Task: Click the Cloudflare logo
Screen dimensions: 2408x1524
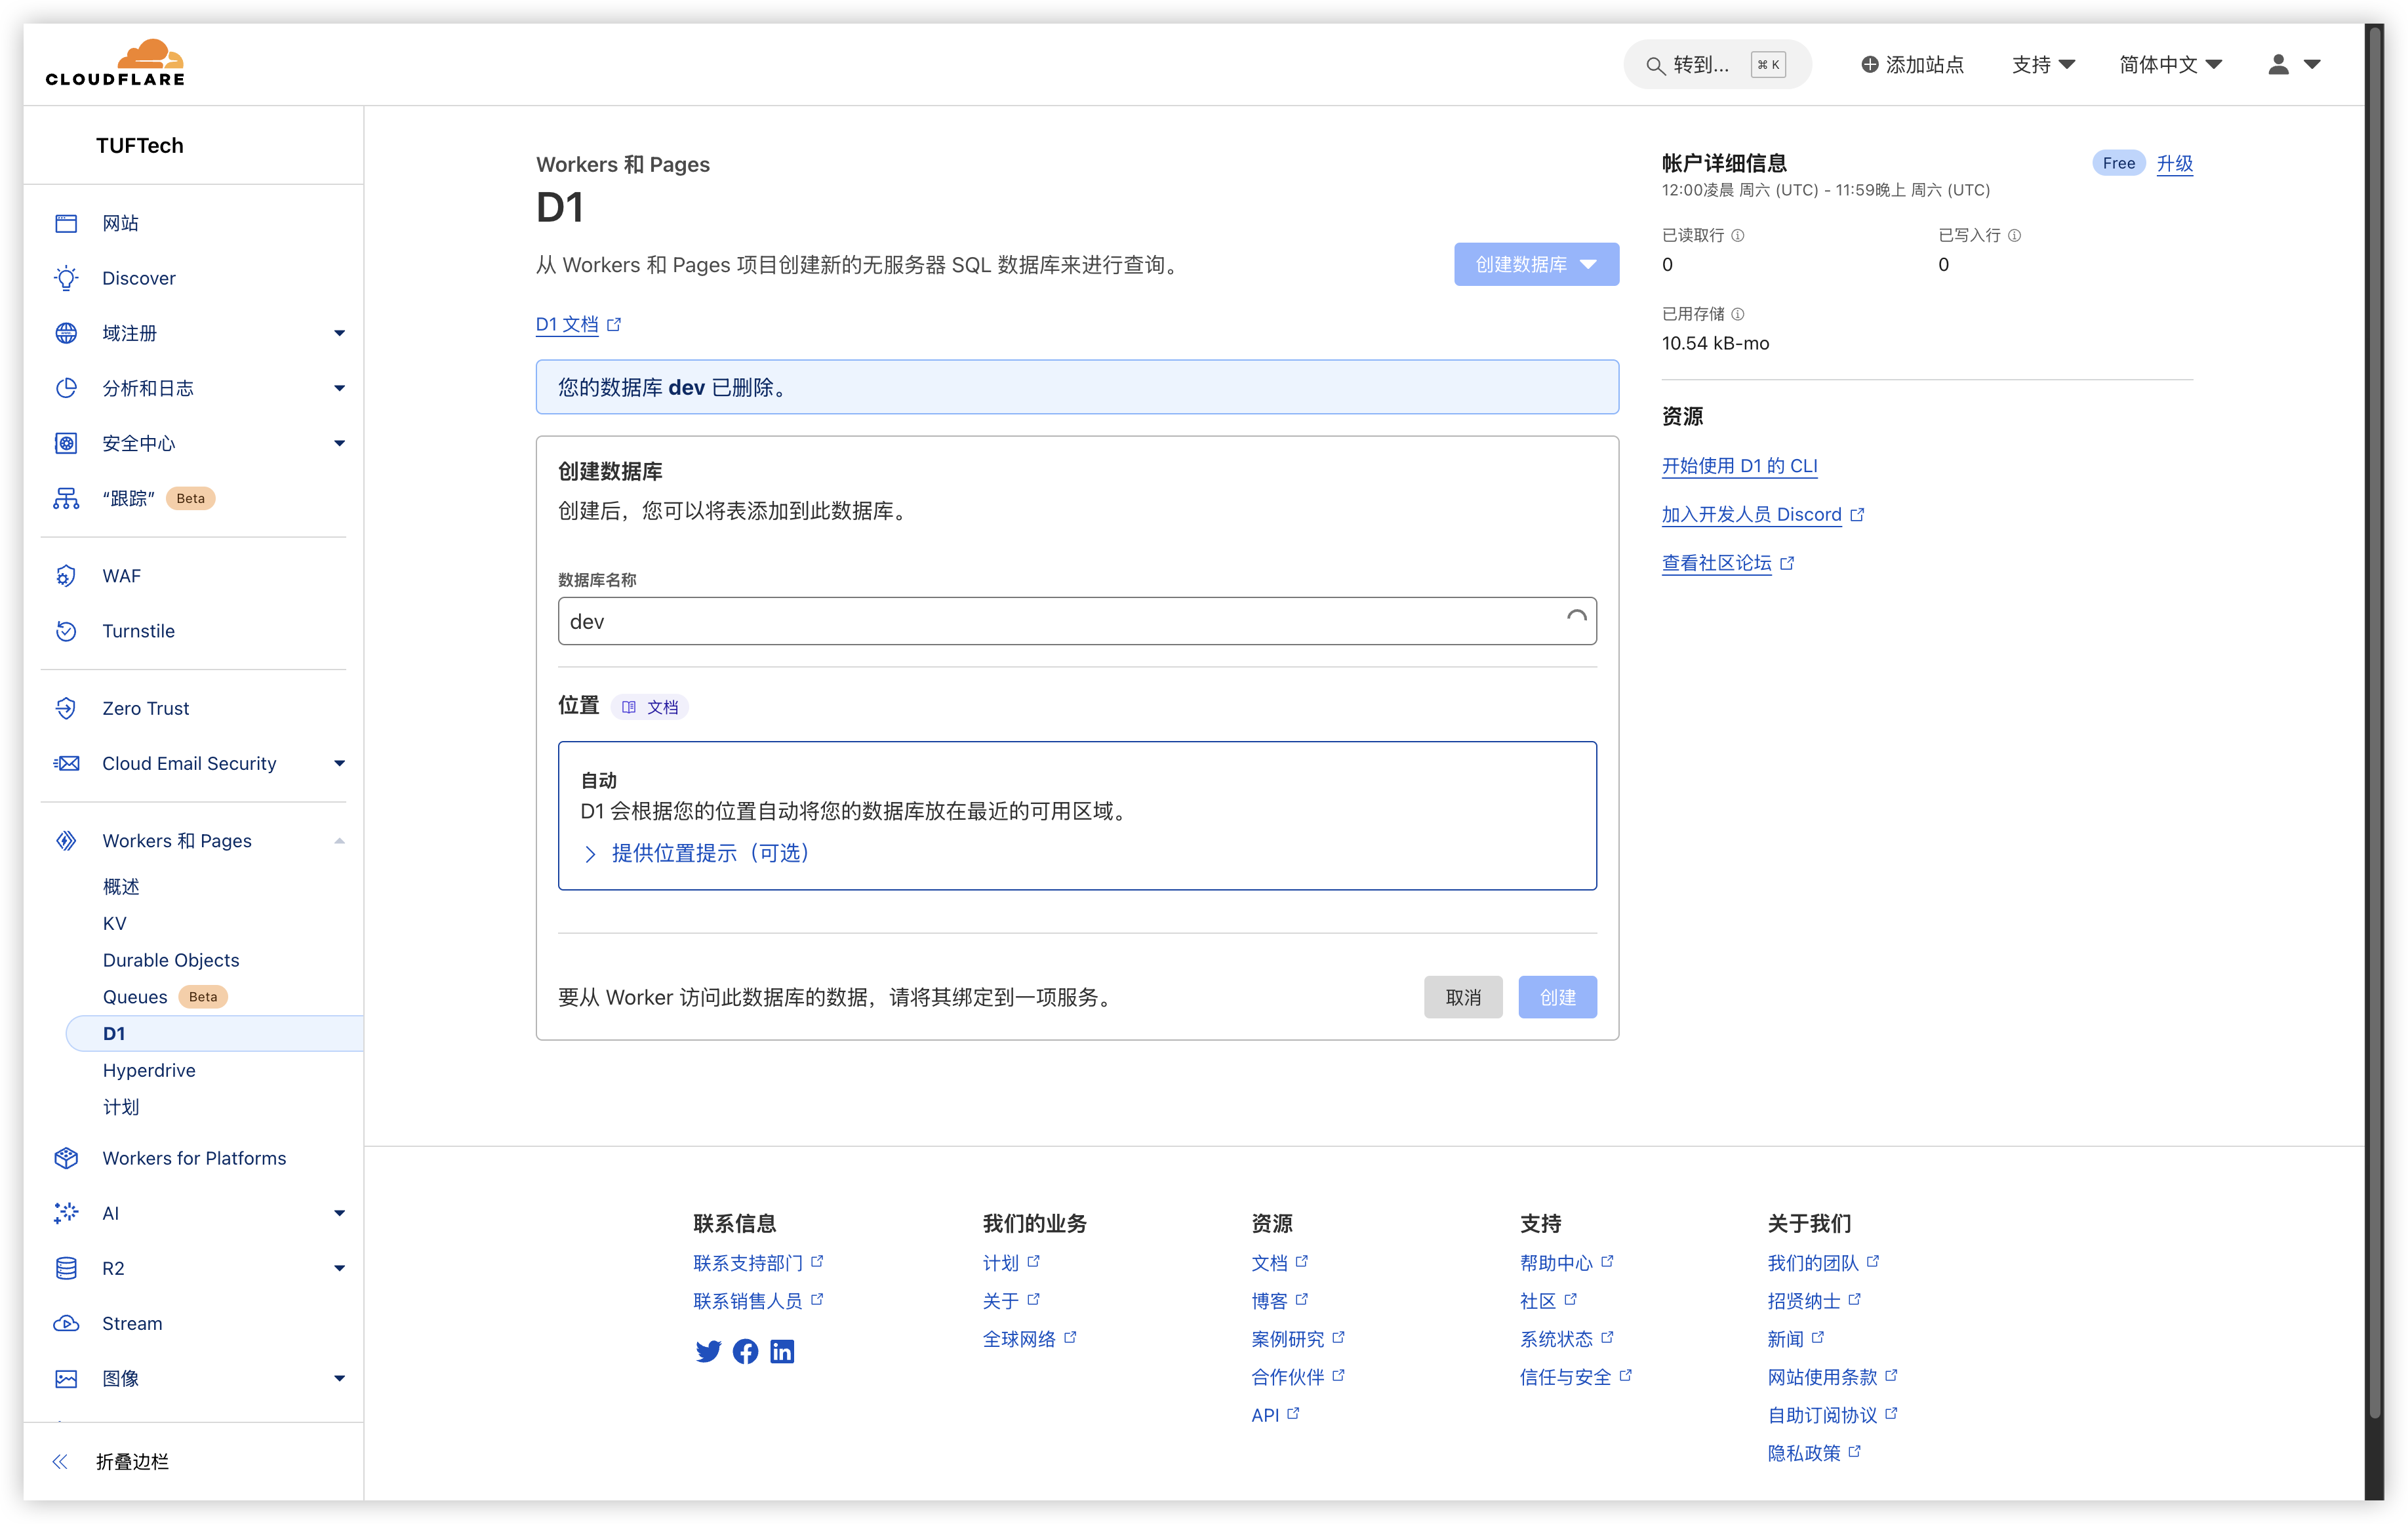Action: tap(114, 61)
